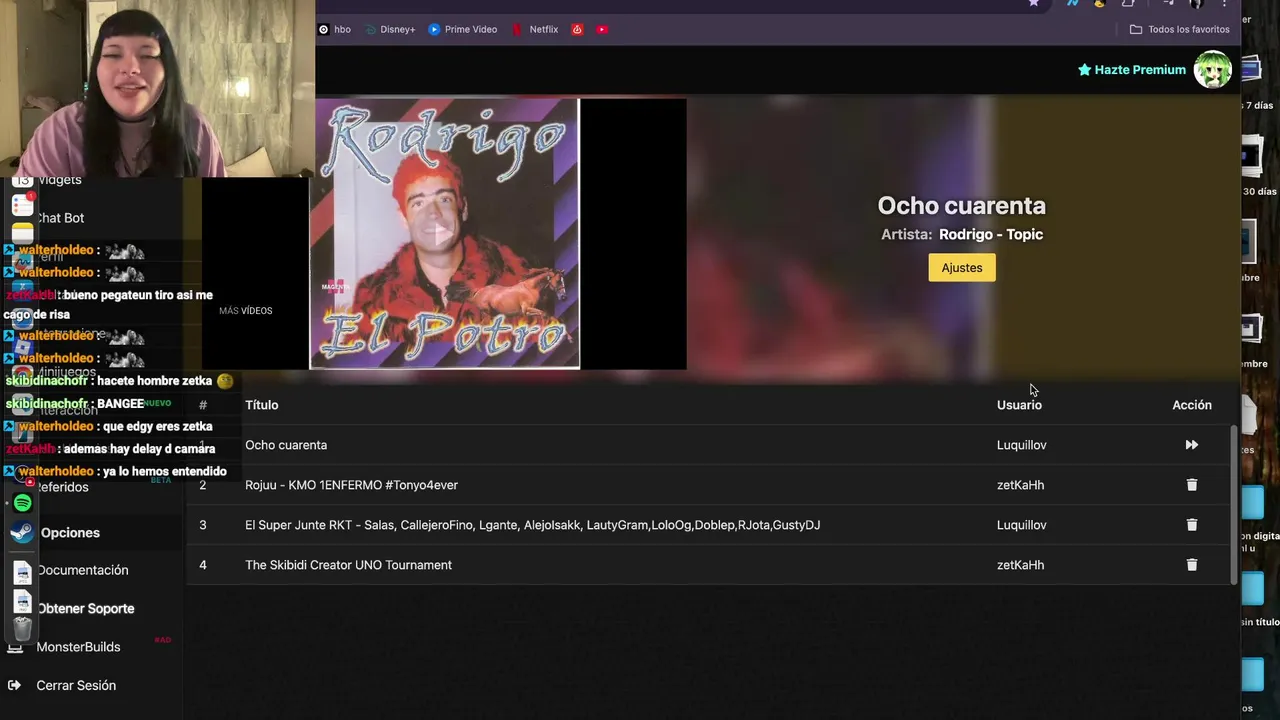Select The Skibidi Creator UNO Tournament title

(x=348, y=565)
